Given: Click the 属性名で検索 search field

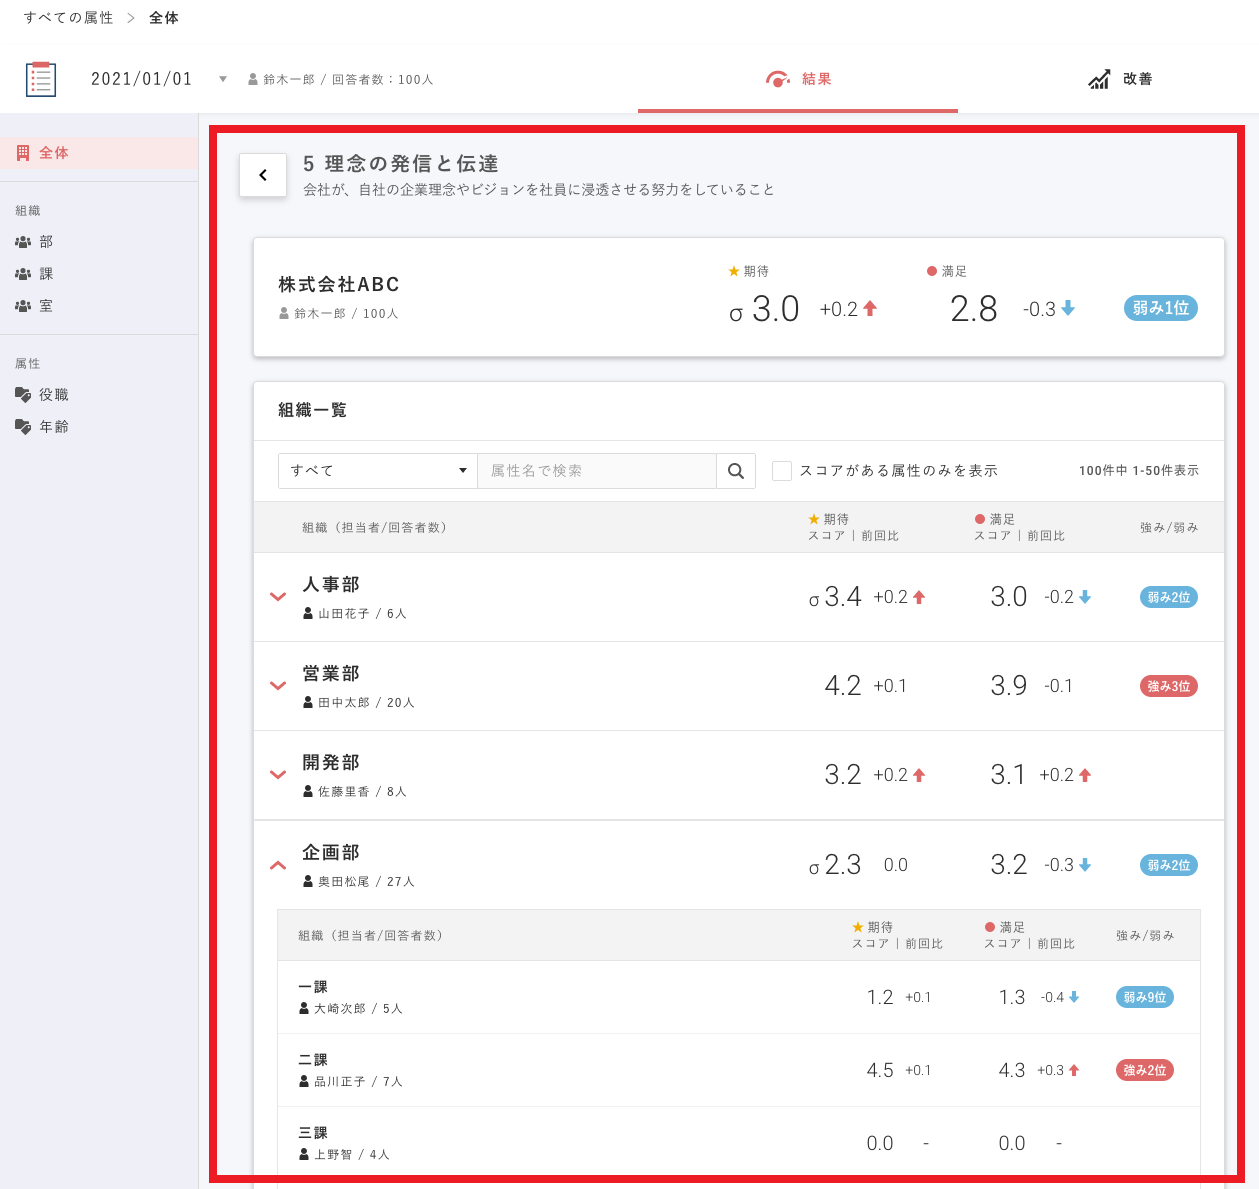Looking at the screenshot, I should pyautogui.click(x=596, y=471).
